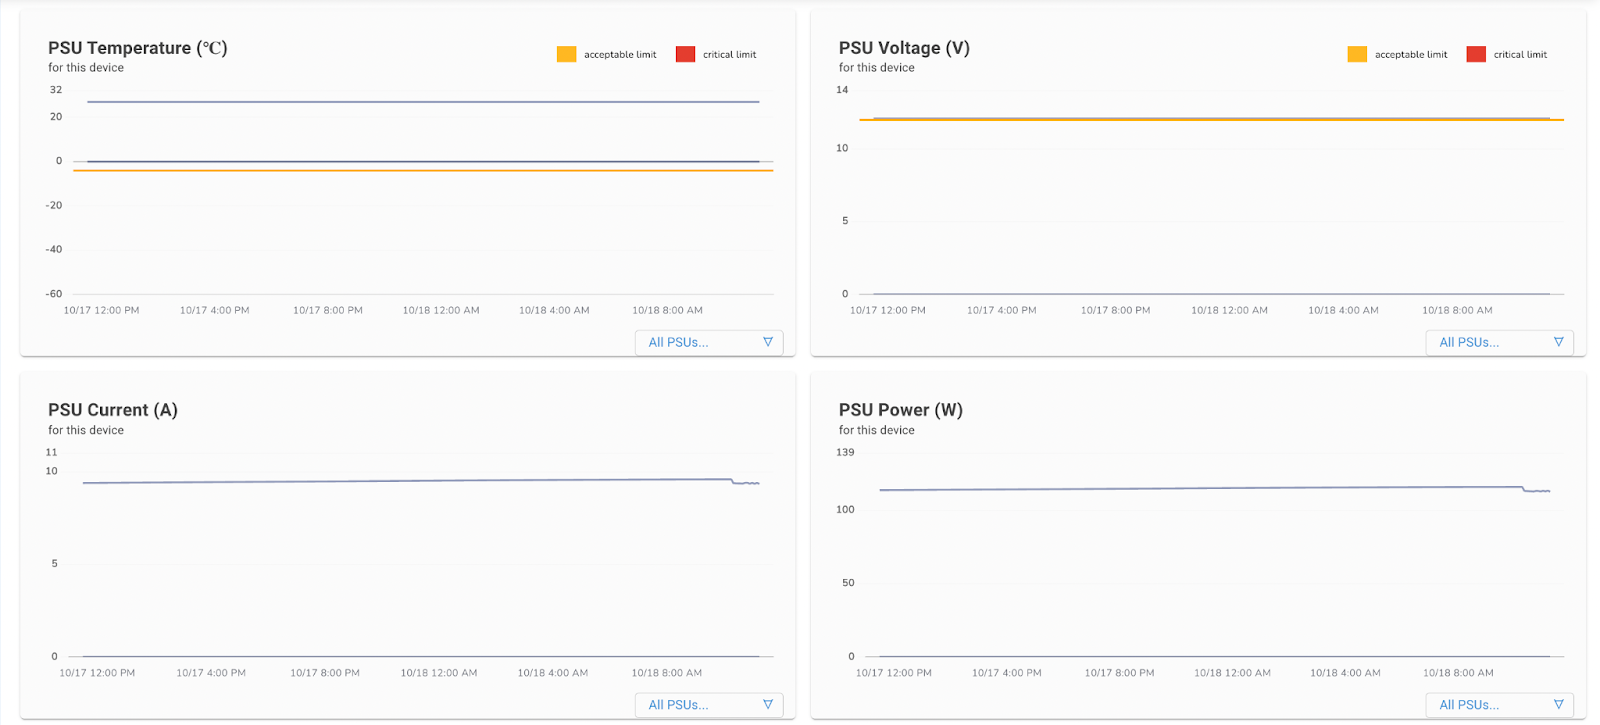Image resolution: width=1600 pixels, height=725 pixels.
Task: Toggle 'critical limit' label in Temperature legend
Action: click(x=729, y=55)
